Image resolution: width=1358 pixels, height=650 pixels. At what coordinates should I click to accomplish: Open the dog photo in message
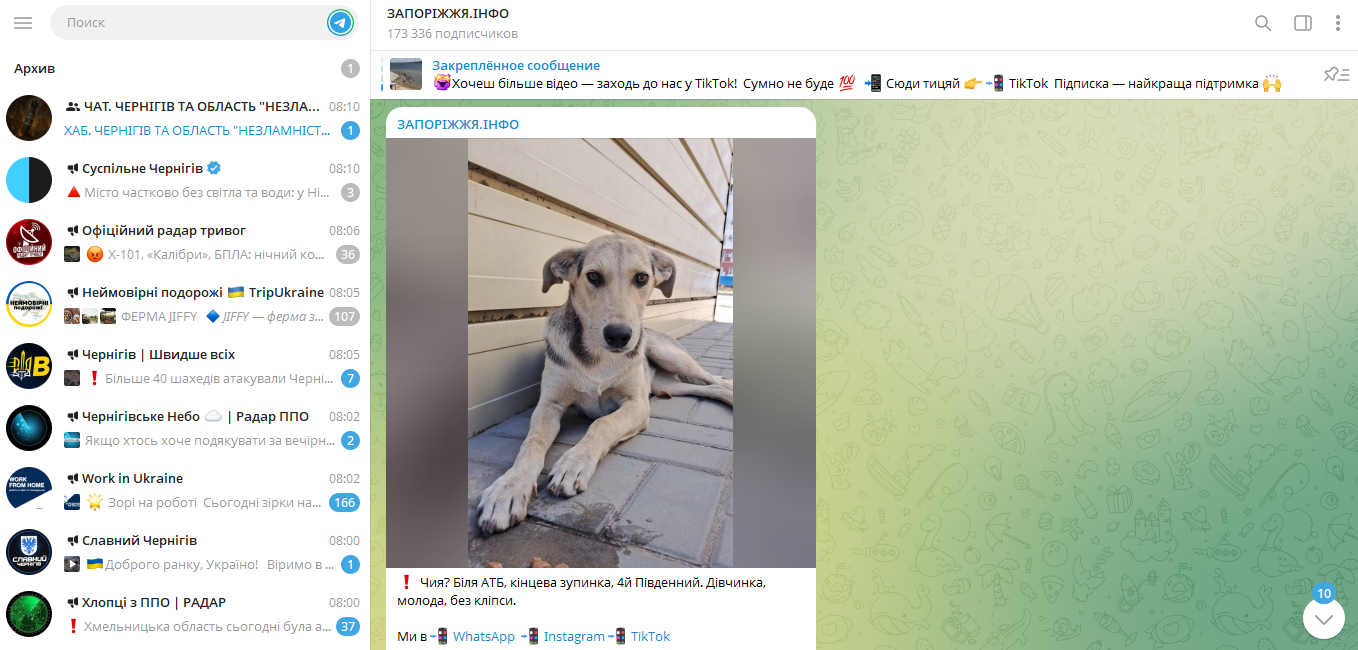[x=601, y=353]
